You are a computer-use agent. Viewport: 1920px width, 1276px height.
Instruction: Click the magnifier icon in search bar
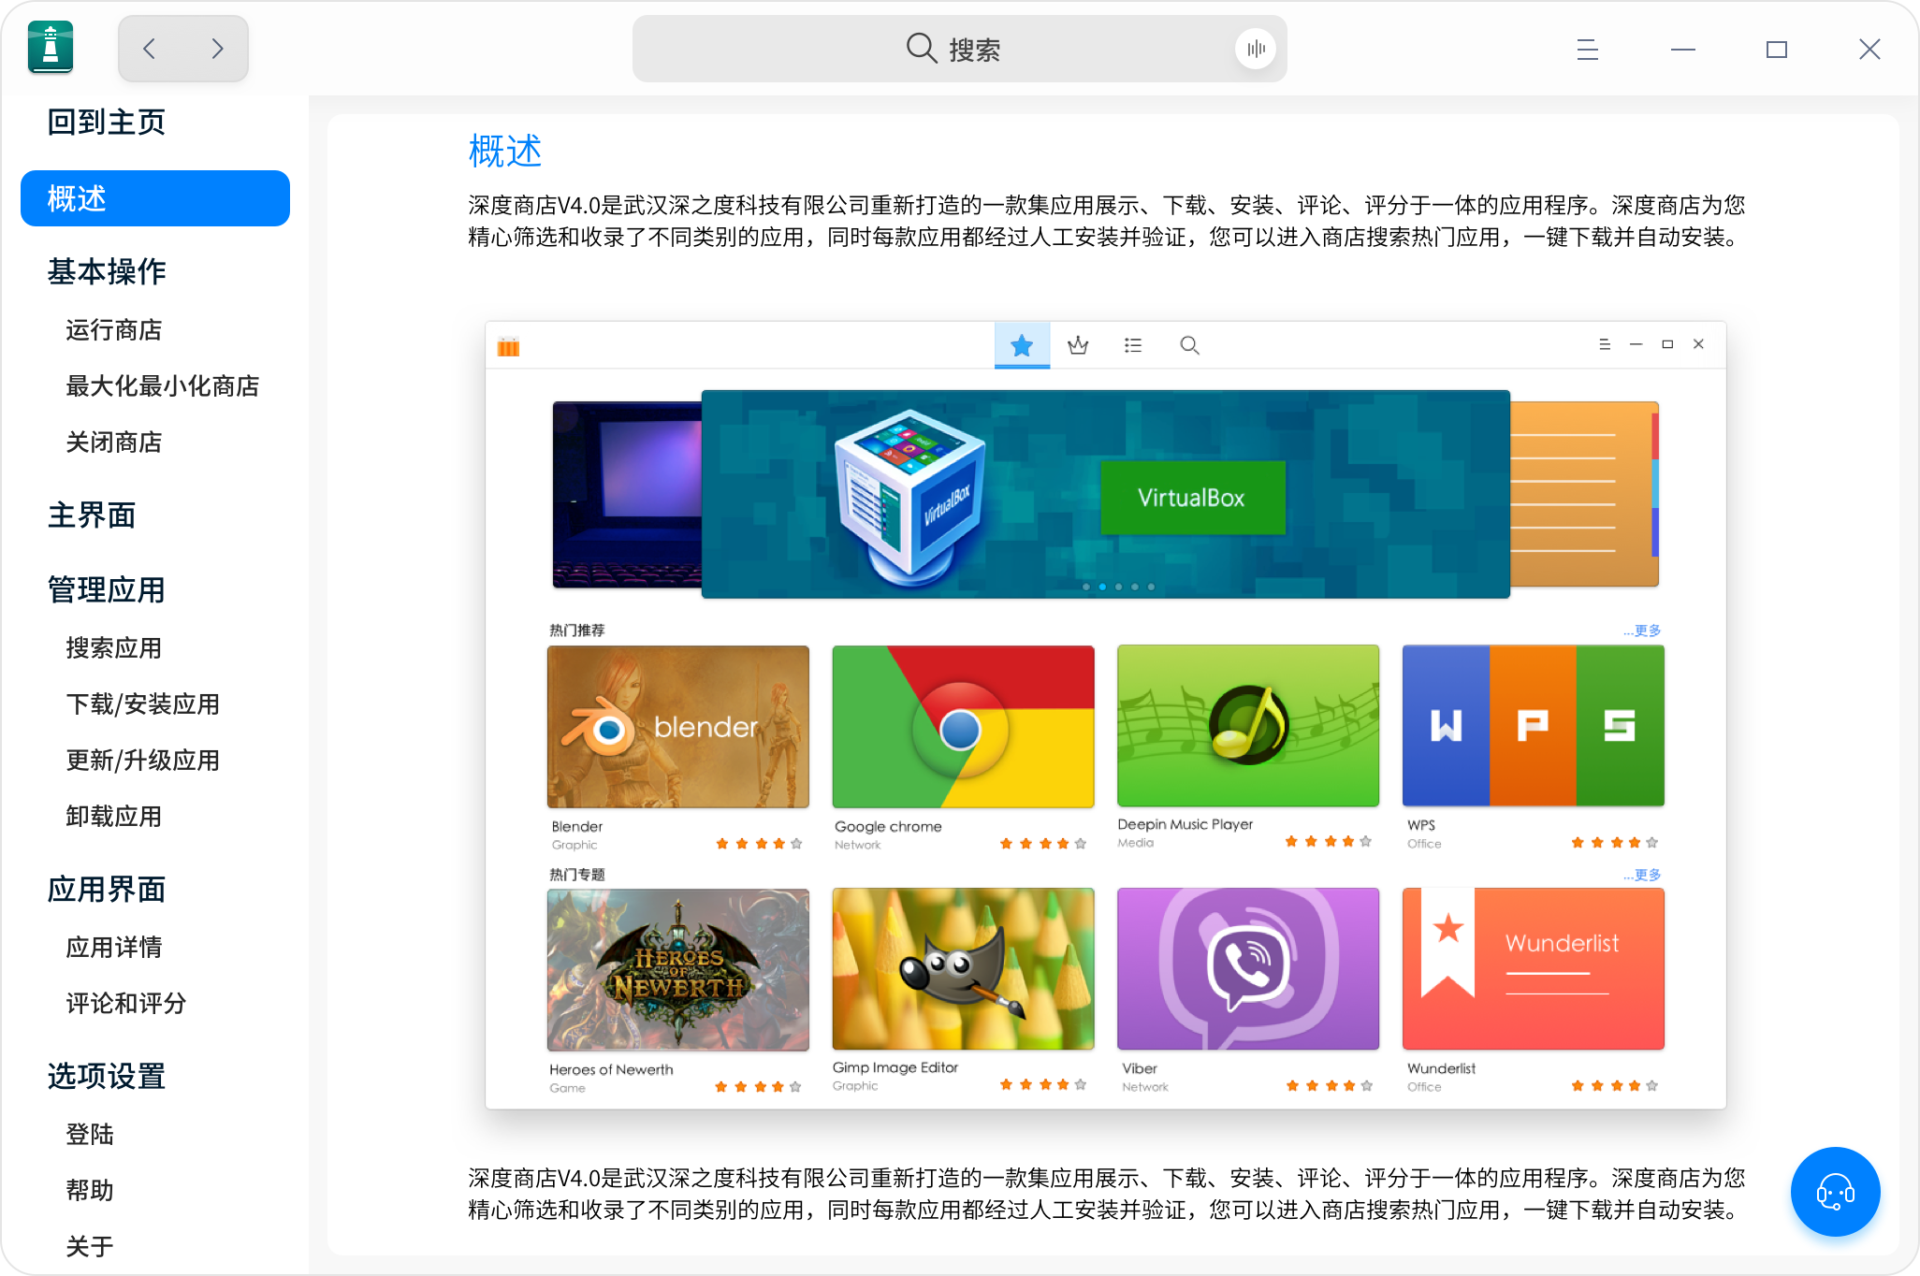pos(920,47)
